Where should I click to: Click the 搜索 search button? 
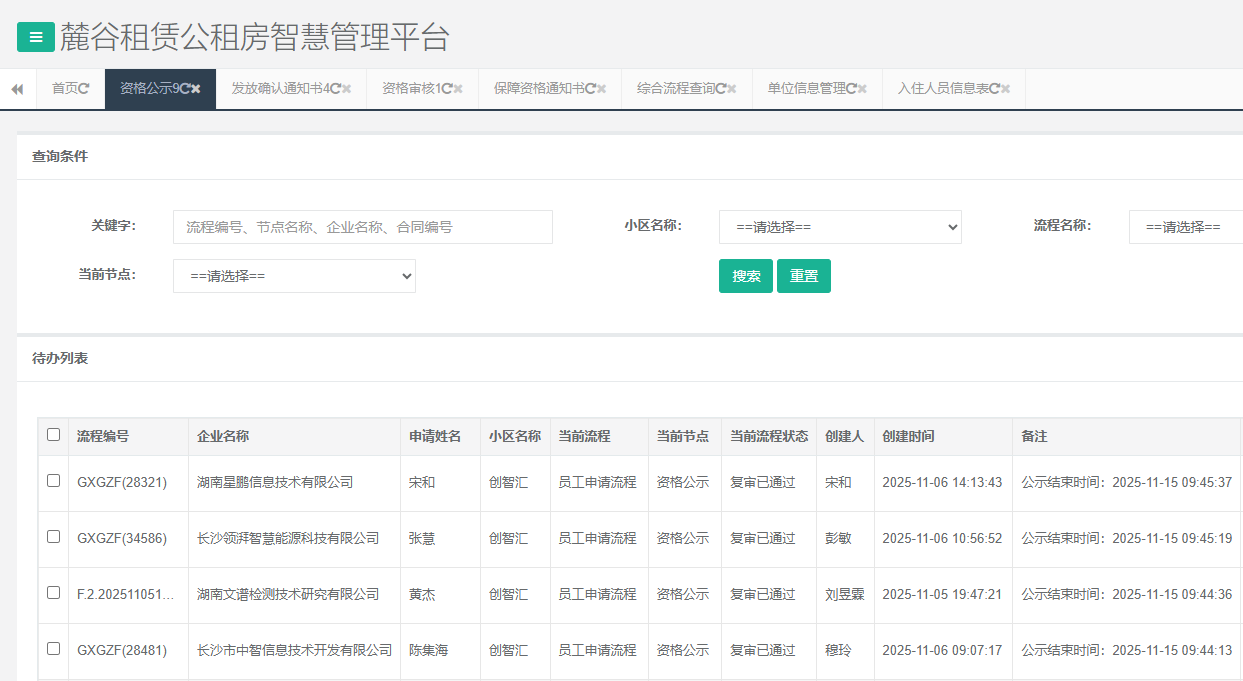745,276
